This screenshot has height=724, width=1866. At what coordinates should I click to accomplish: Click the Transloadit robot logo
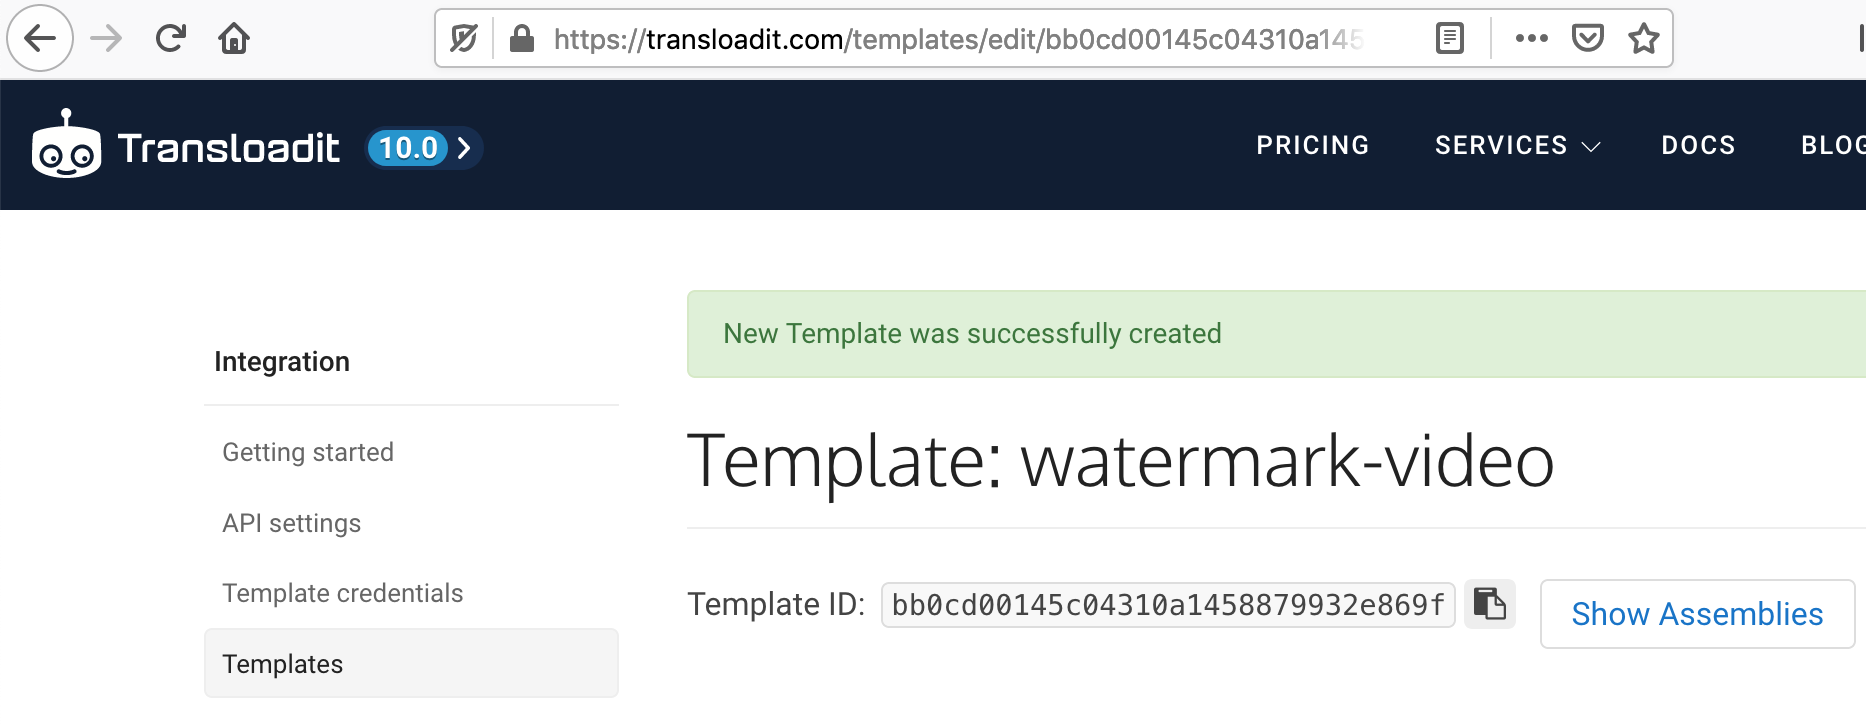pyautogui.click(x=66, y=146)
